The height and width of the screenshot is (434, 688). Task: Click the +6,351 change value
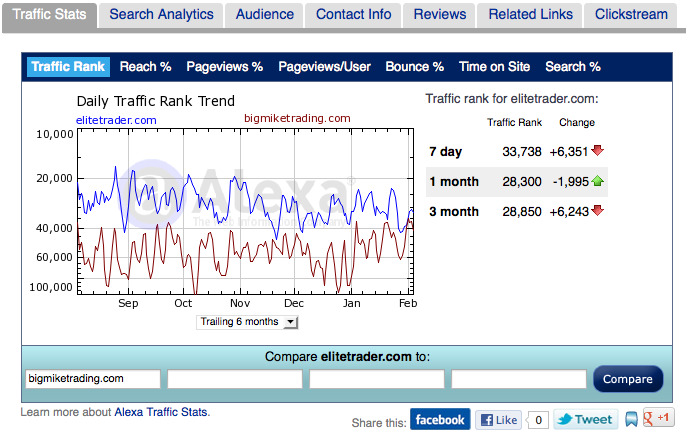[x=569, y=152]
